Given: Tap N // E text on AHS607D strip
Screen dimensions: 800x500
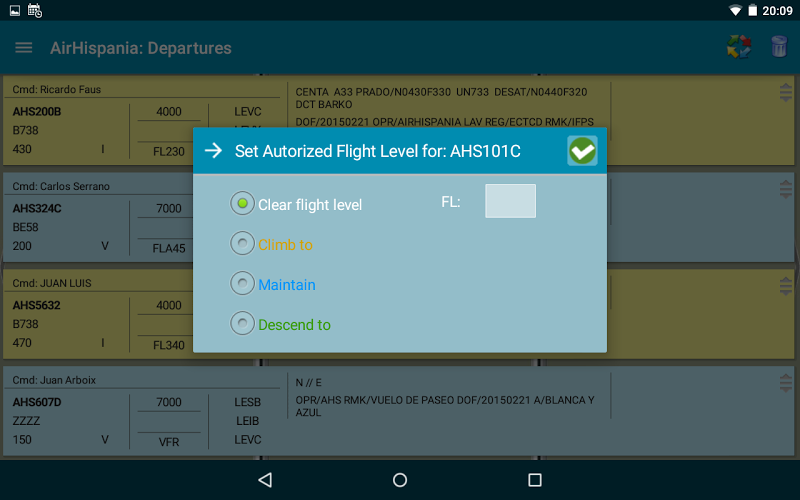Looking at the screenshot, I should point(308,383).
